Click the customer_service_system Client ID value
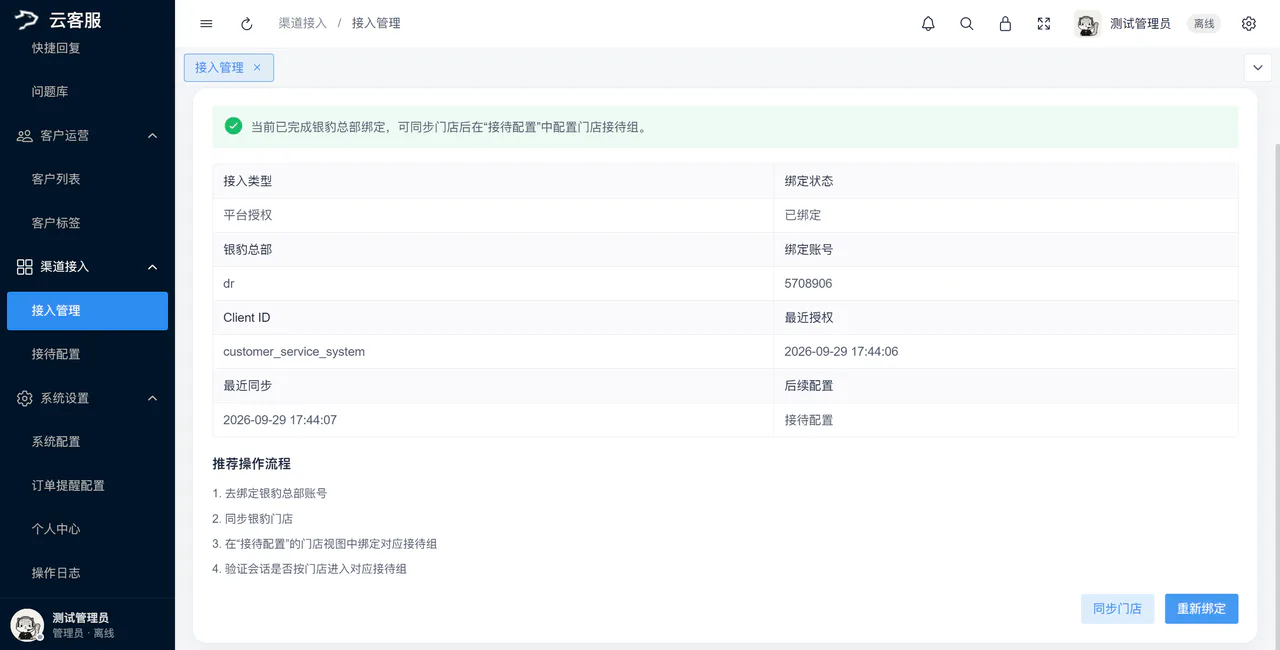Screen dimensions: 1280x650 click(294, 352)
